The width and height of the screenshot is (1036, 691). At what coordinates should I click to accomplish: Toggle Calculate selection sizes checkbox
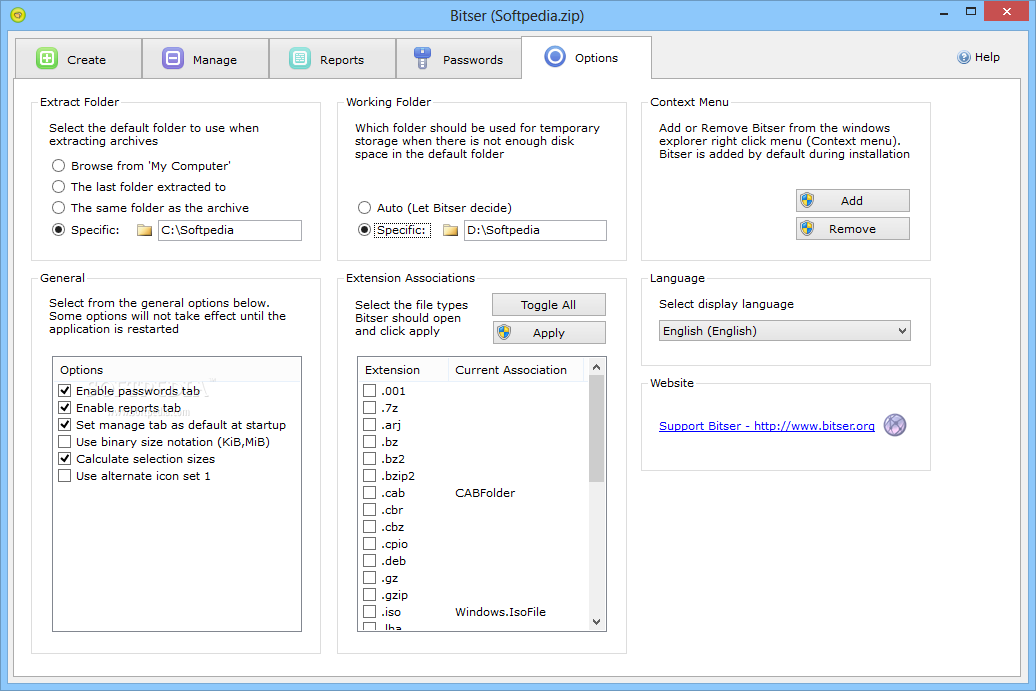[65, 458]
